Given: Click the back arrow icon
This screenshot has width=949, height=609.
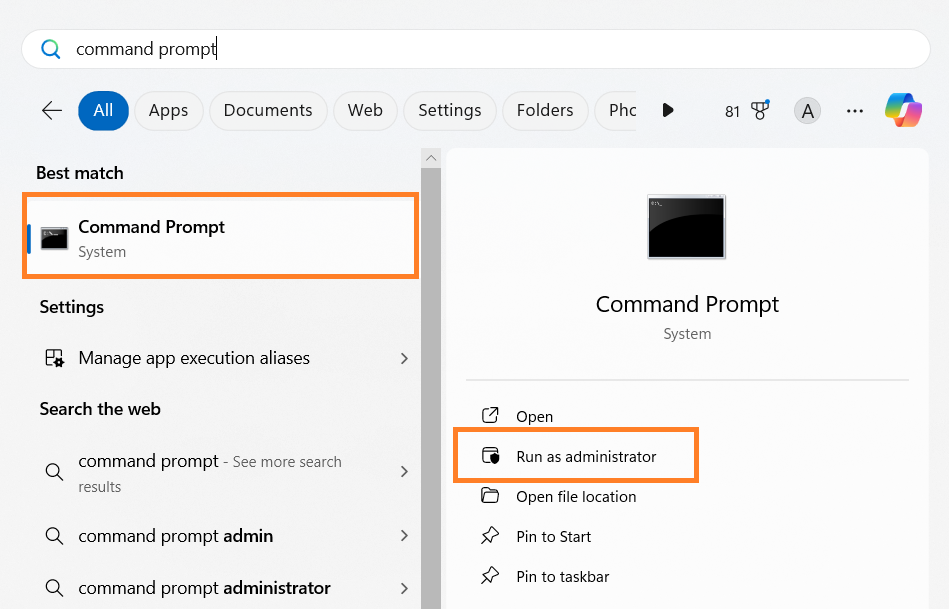Looking at the screenshot, I should (x=52, y=111).
